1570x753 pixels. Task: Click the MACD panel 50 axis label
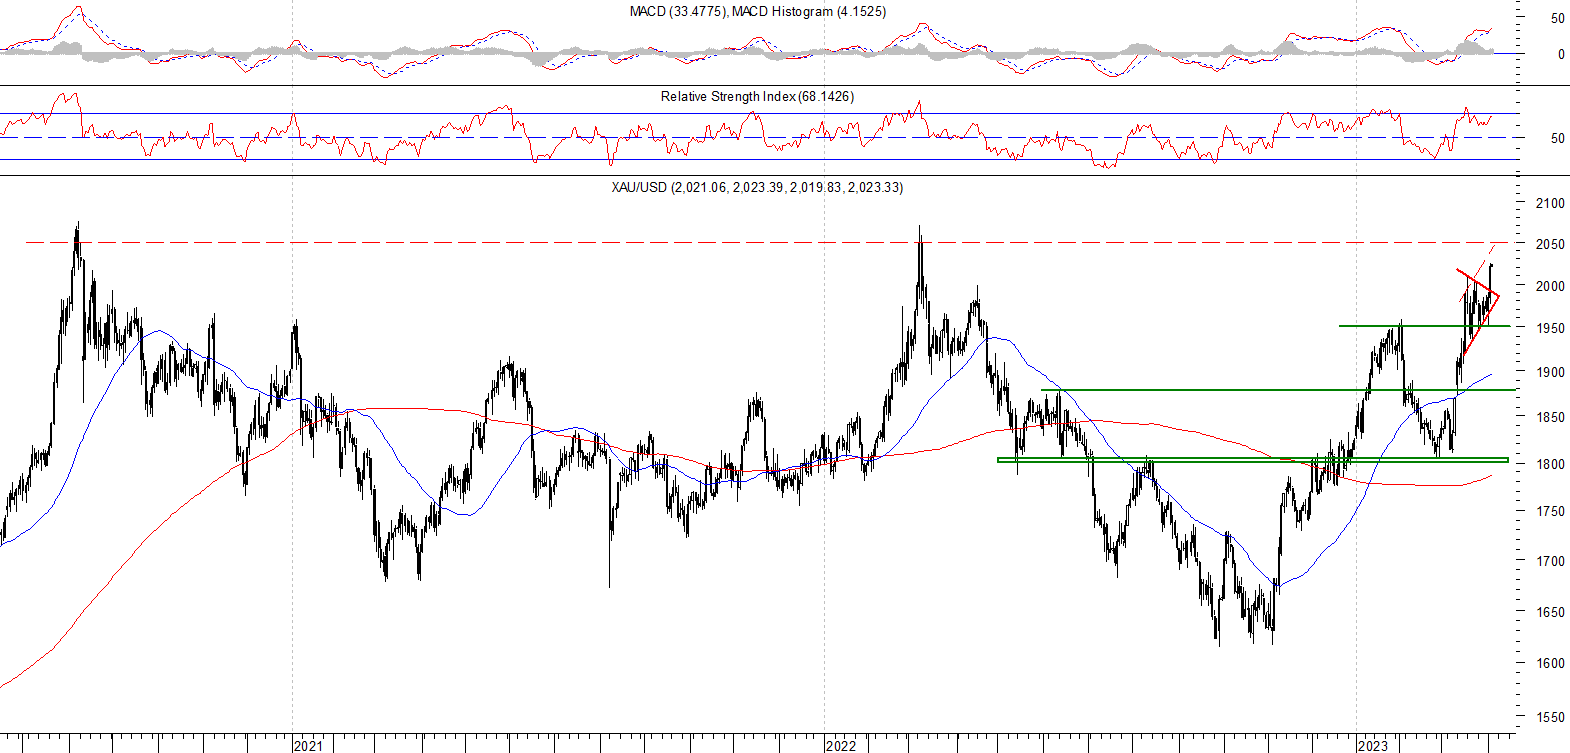coord(1558,18)
